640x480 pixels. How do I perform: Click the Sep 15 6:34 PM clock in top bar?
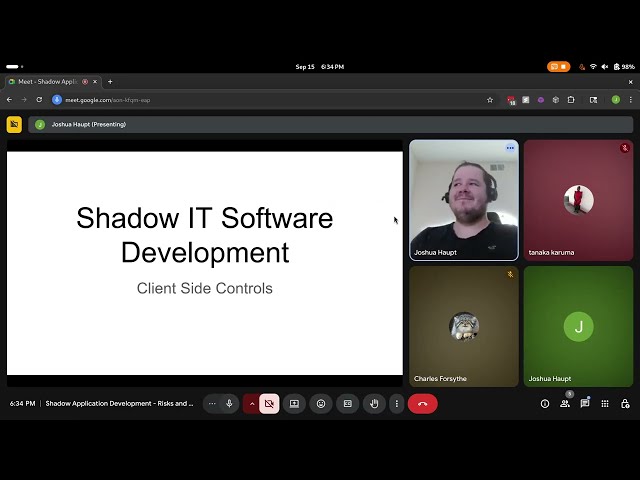320,67
